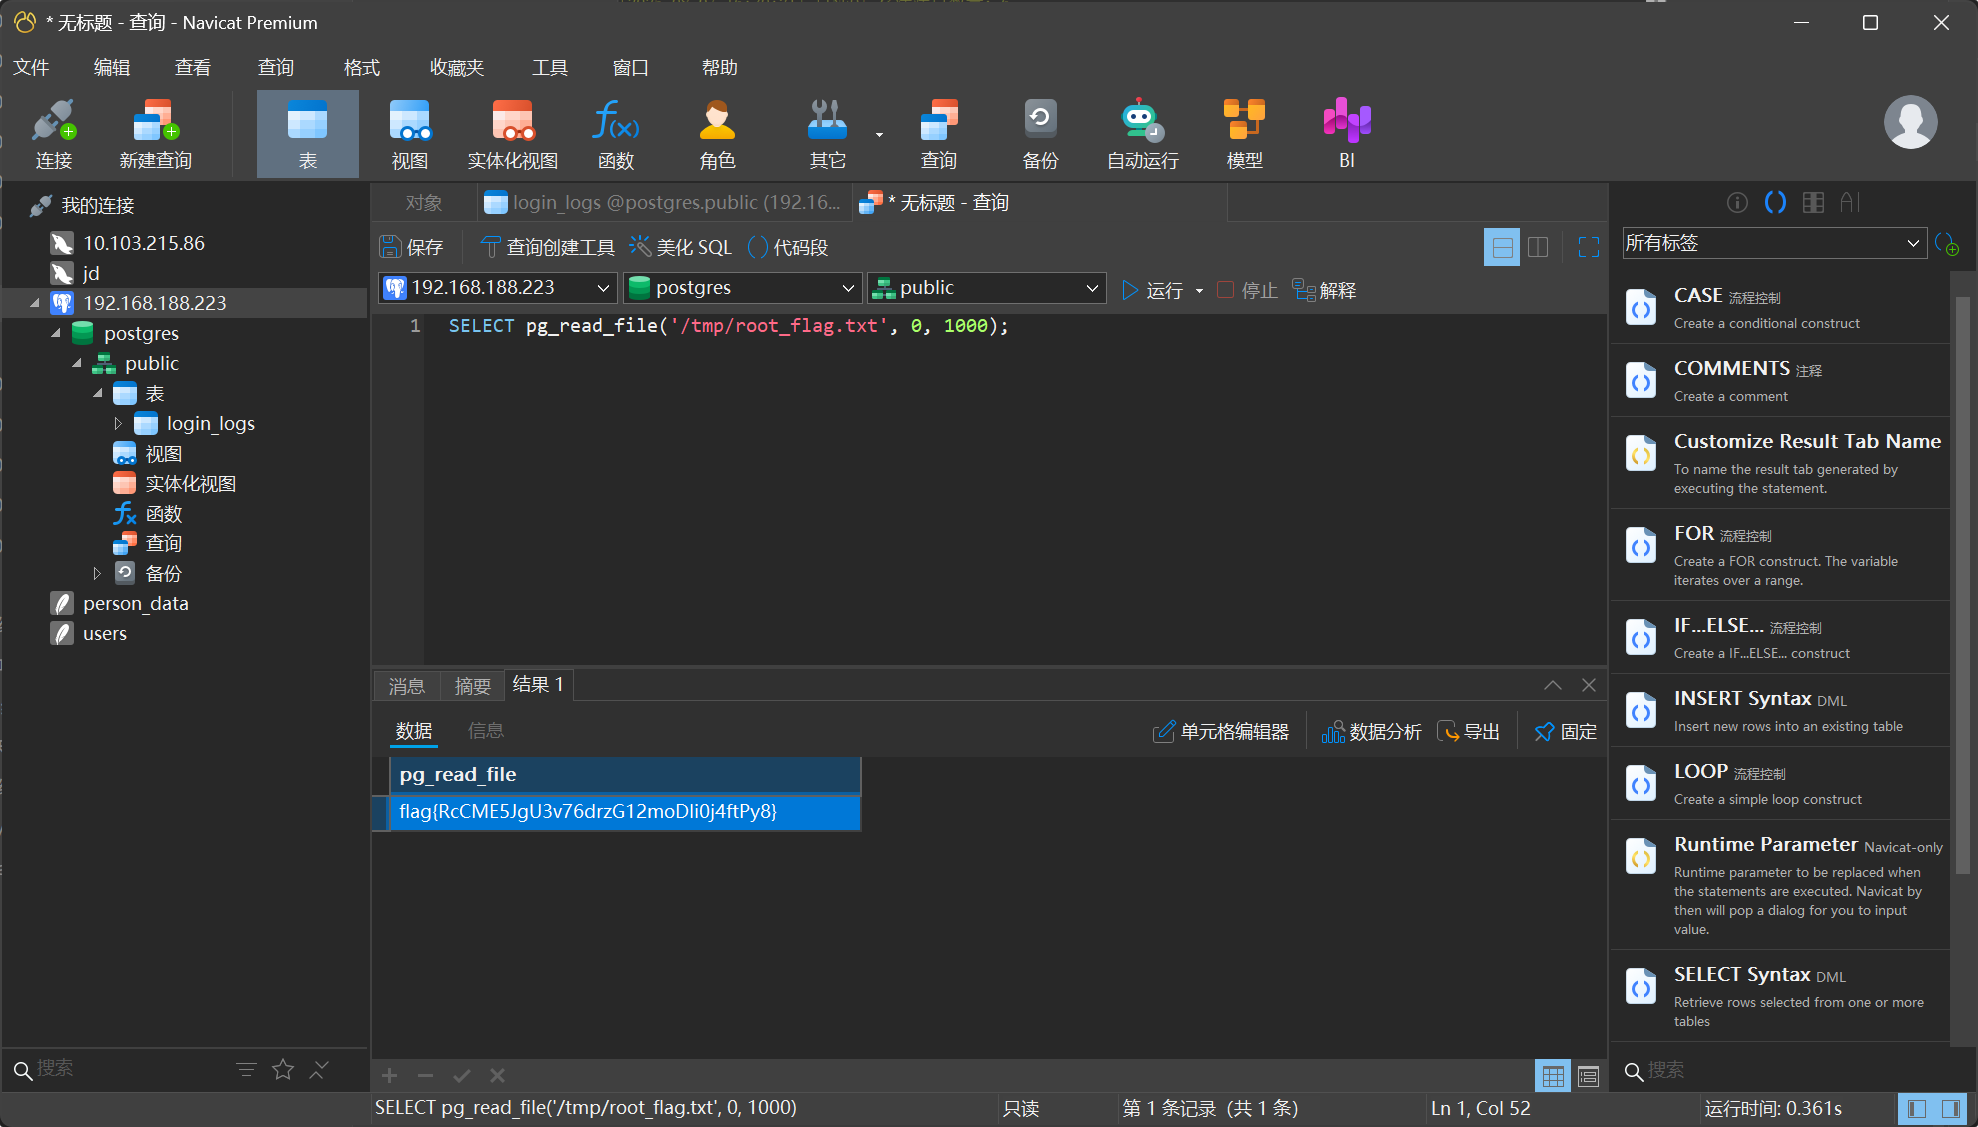Click the add snippet icon
1978x1127 pixels.
1946,244
